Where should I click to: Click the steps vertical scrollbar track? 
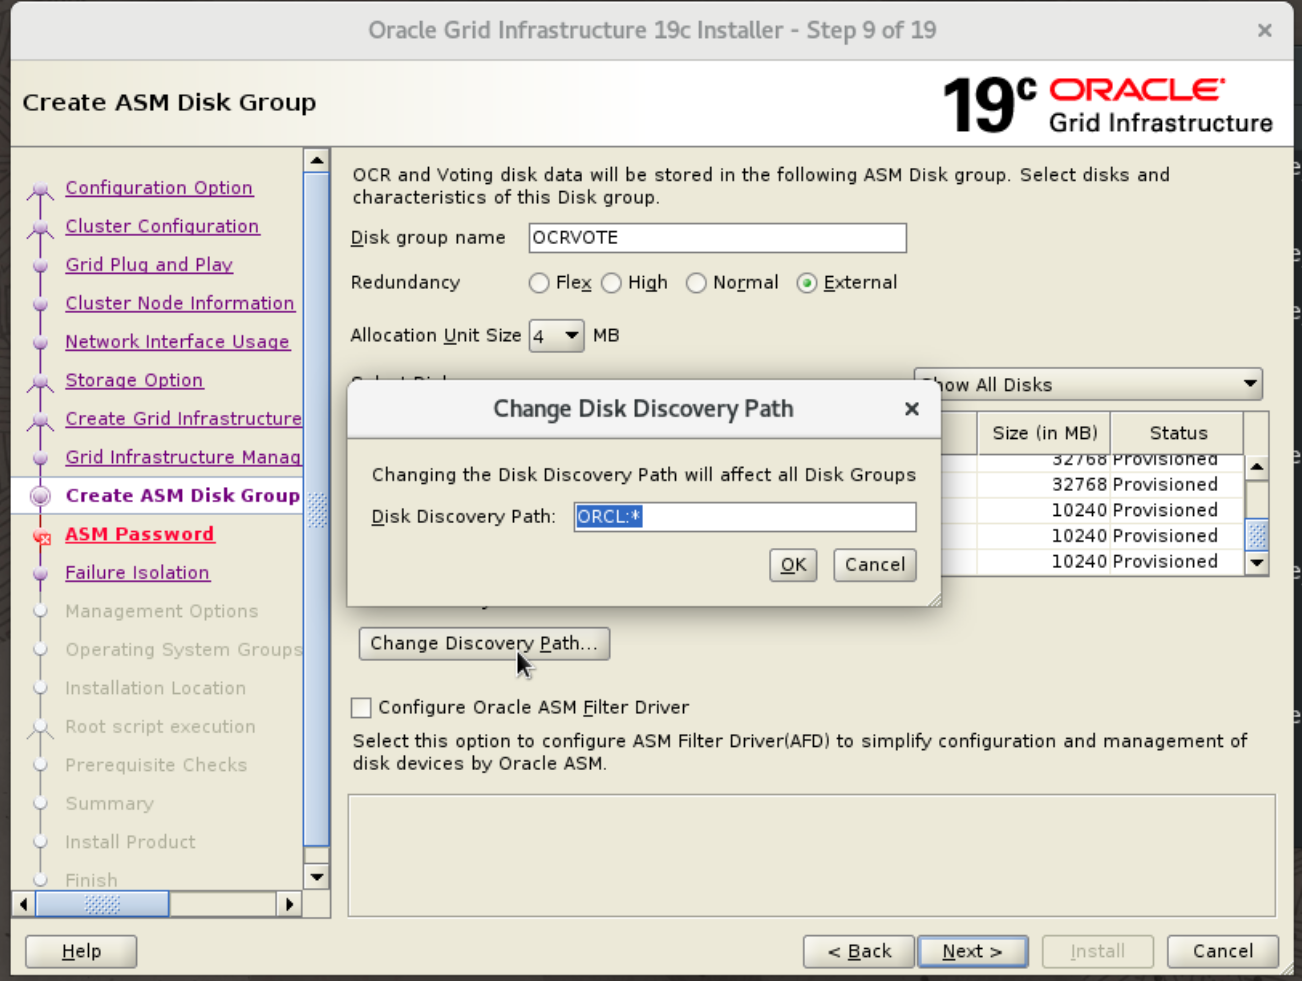[x=316, y=853]
